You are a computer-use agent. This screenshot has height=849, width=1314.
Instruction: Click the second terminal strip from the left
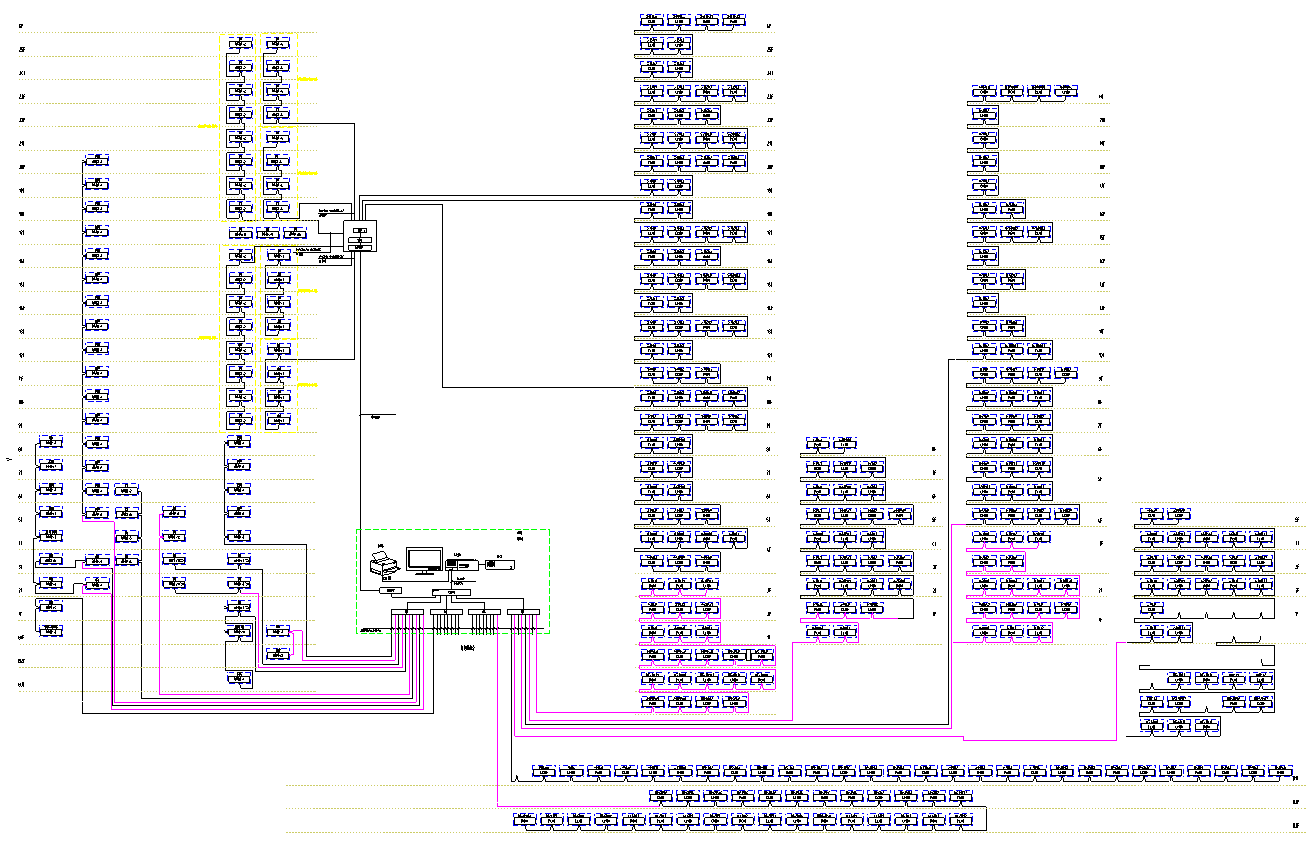pos(447,612)
